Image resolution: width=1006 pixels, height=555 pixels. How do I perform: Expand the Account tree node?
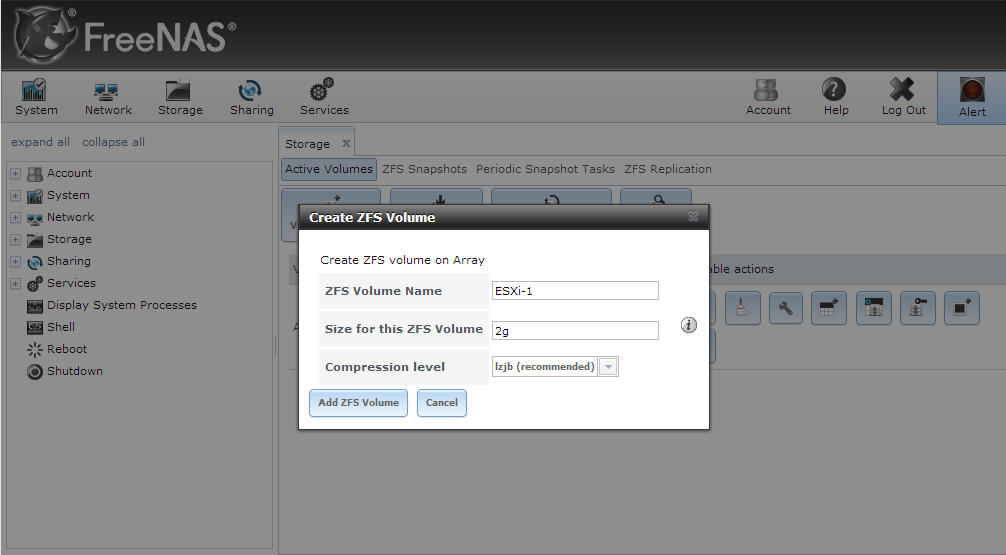15,173
